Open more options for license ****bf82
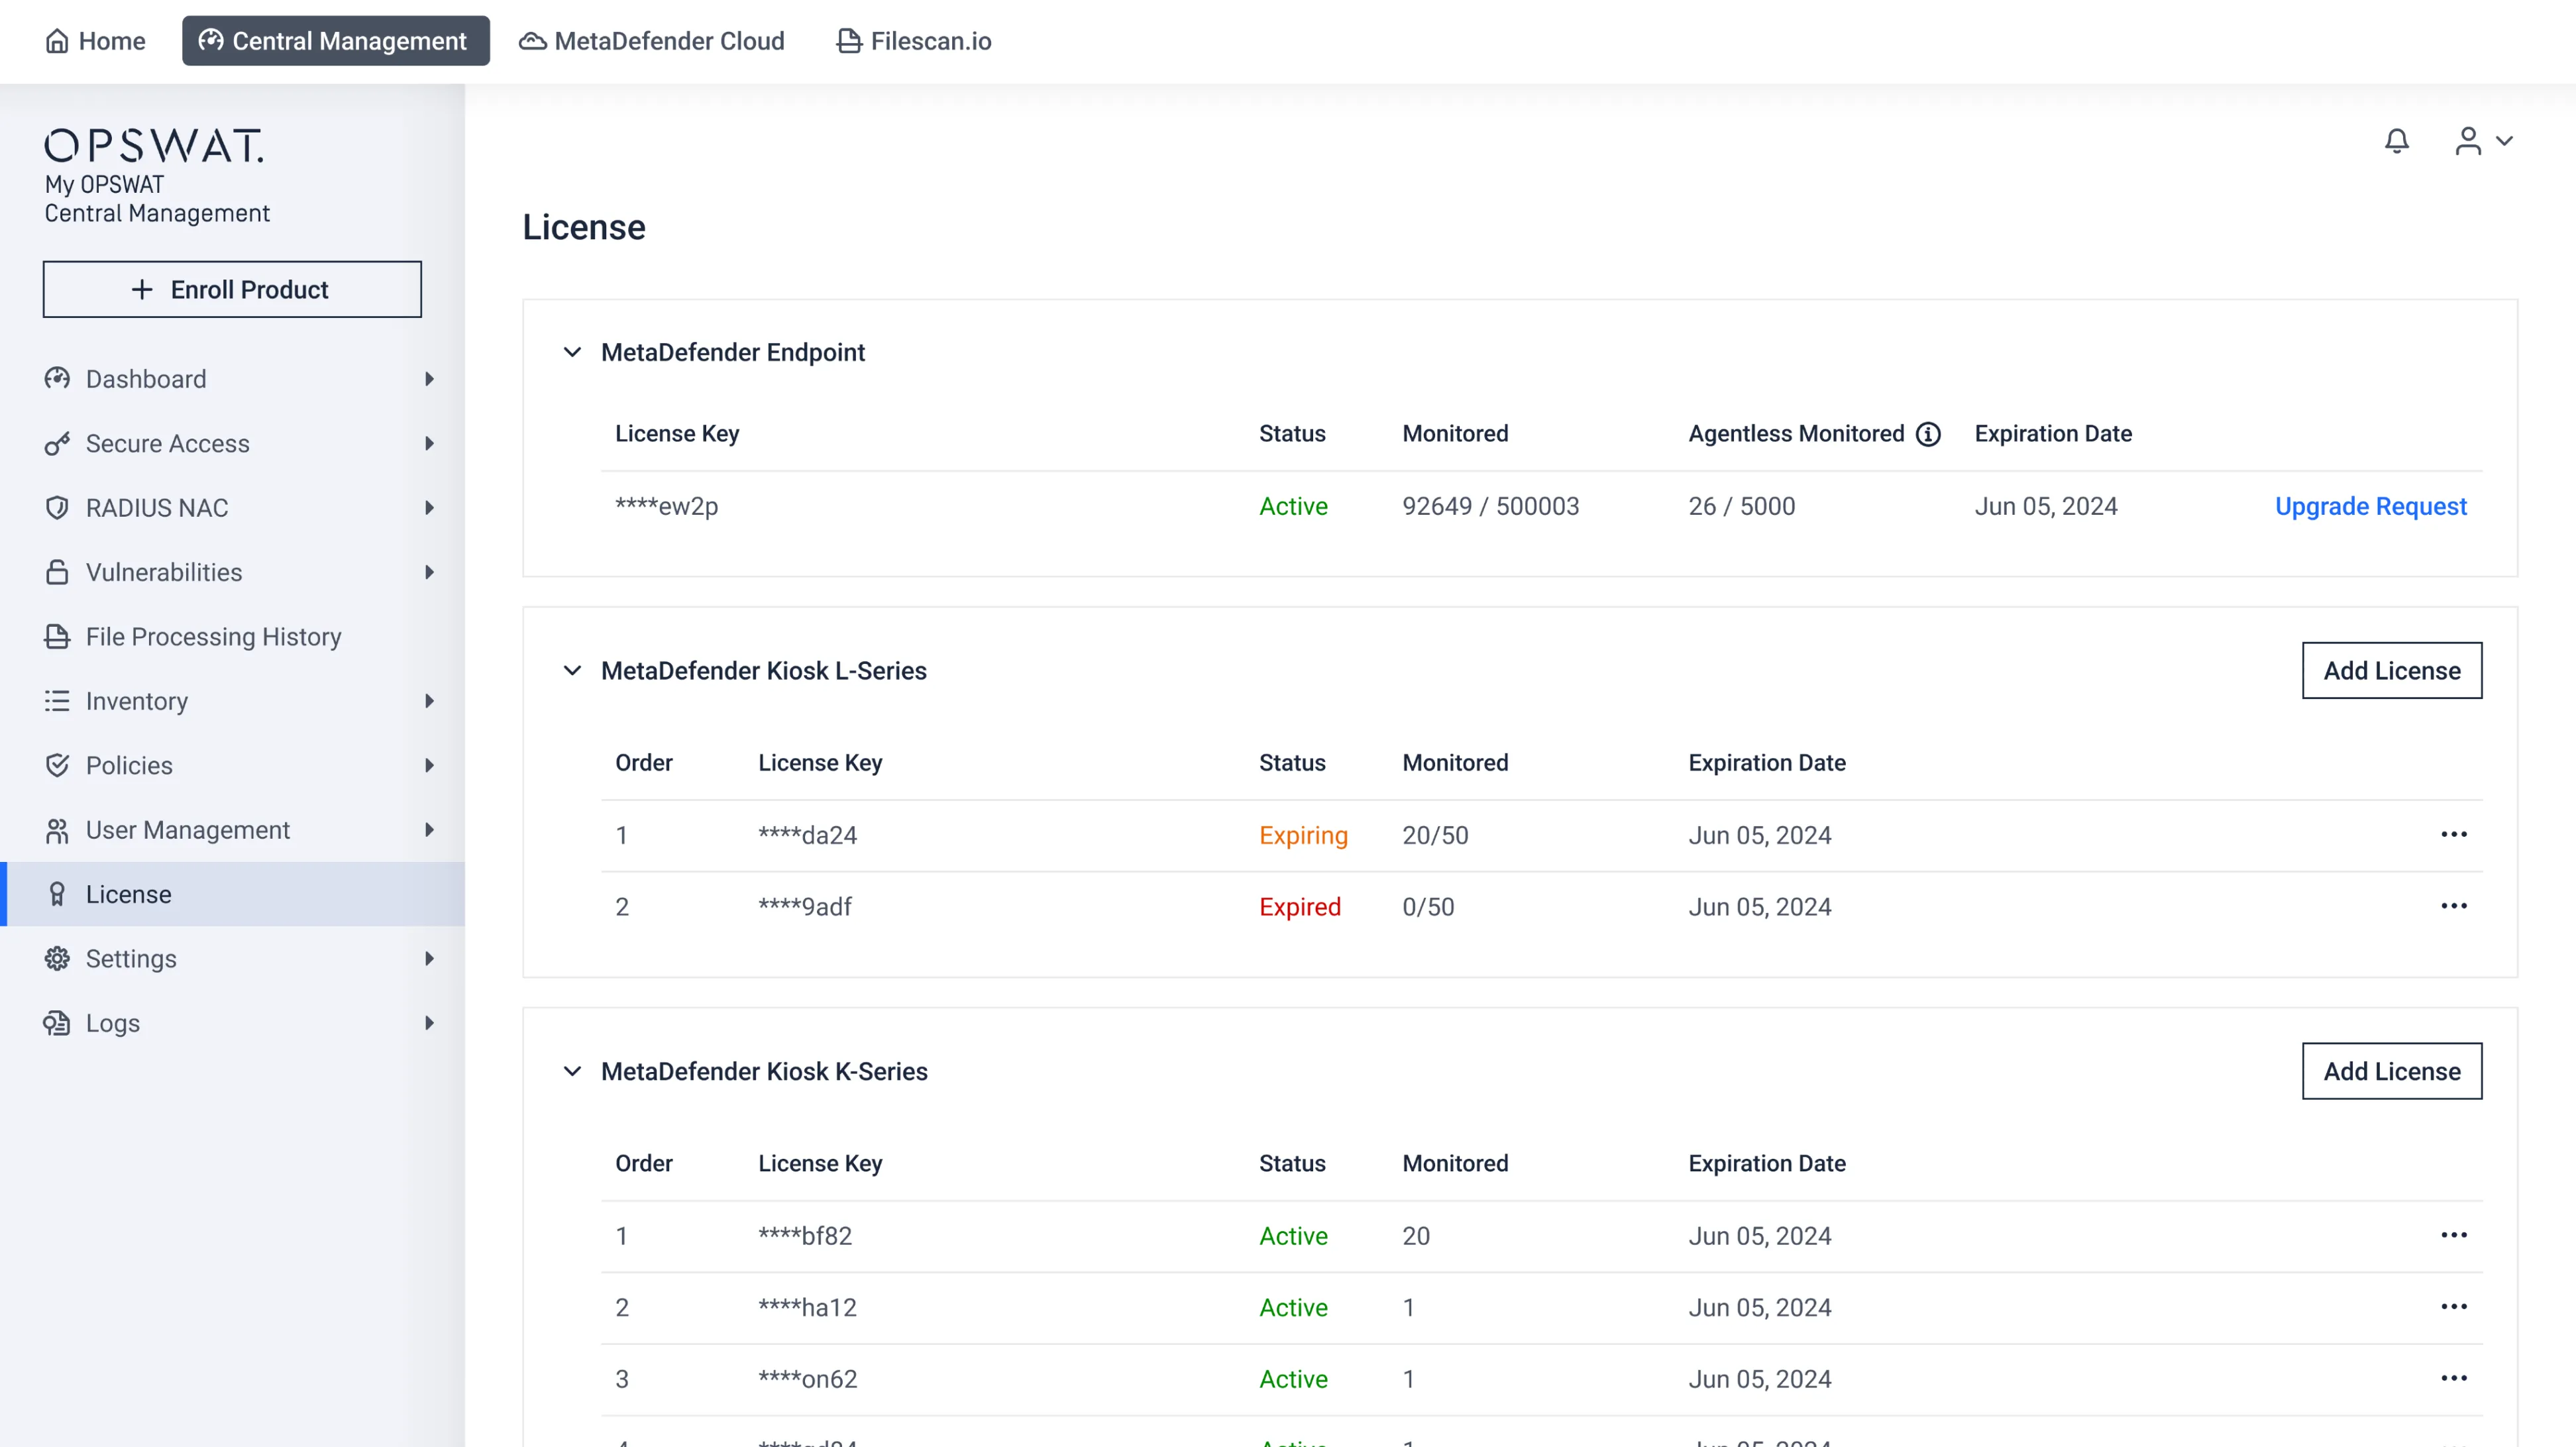This screenshot has width=2576, height=1447. click(2453, 1235)
